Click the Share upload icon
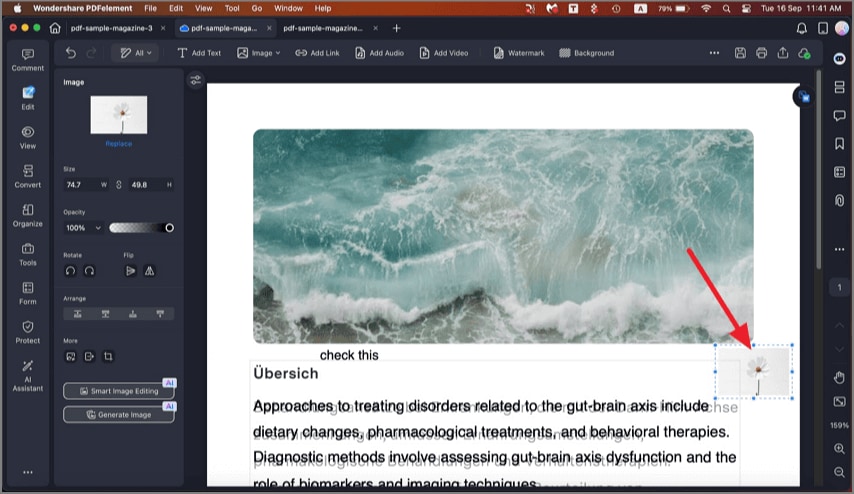Screen dimensions: 854x494 pyautogui.click(x=783, y=53)
